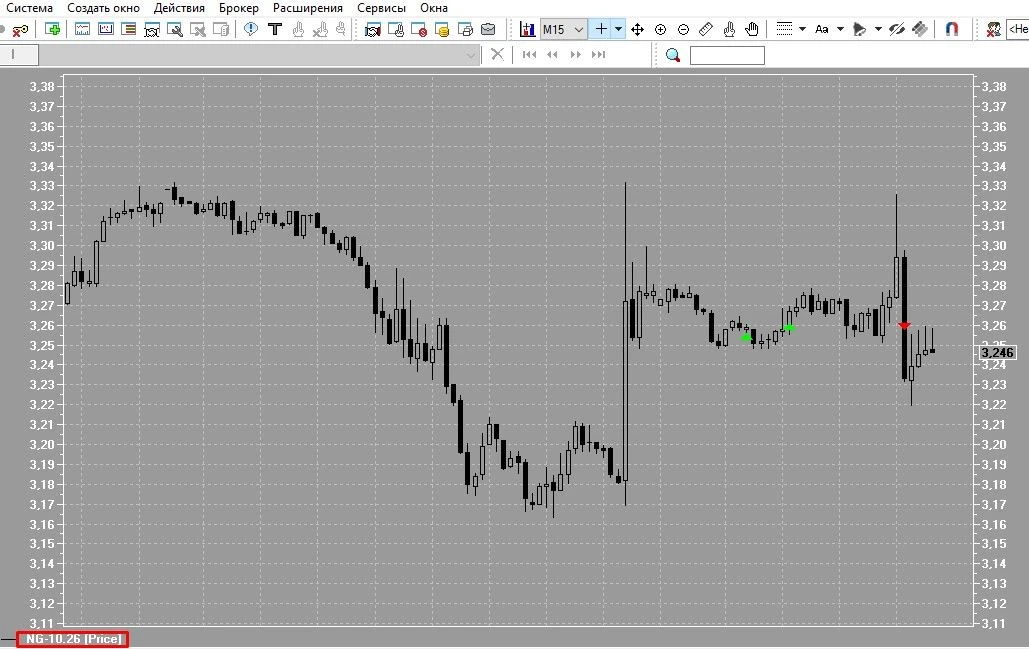The height and width of the screenshot is (649, 1029).
Task: Select the open hand pan tool
Action: [752, 30]
